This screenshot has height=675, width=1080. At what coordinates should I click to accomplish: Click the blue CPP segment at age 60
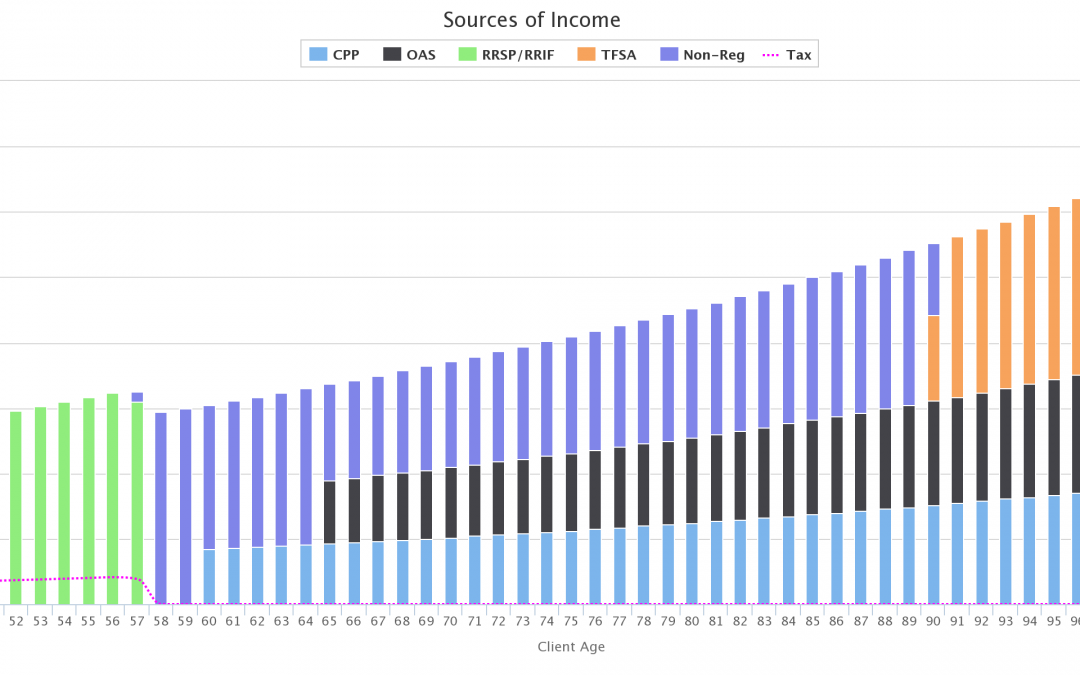click(x=209, y=577)
